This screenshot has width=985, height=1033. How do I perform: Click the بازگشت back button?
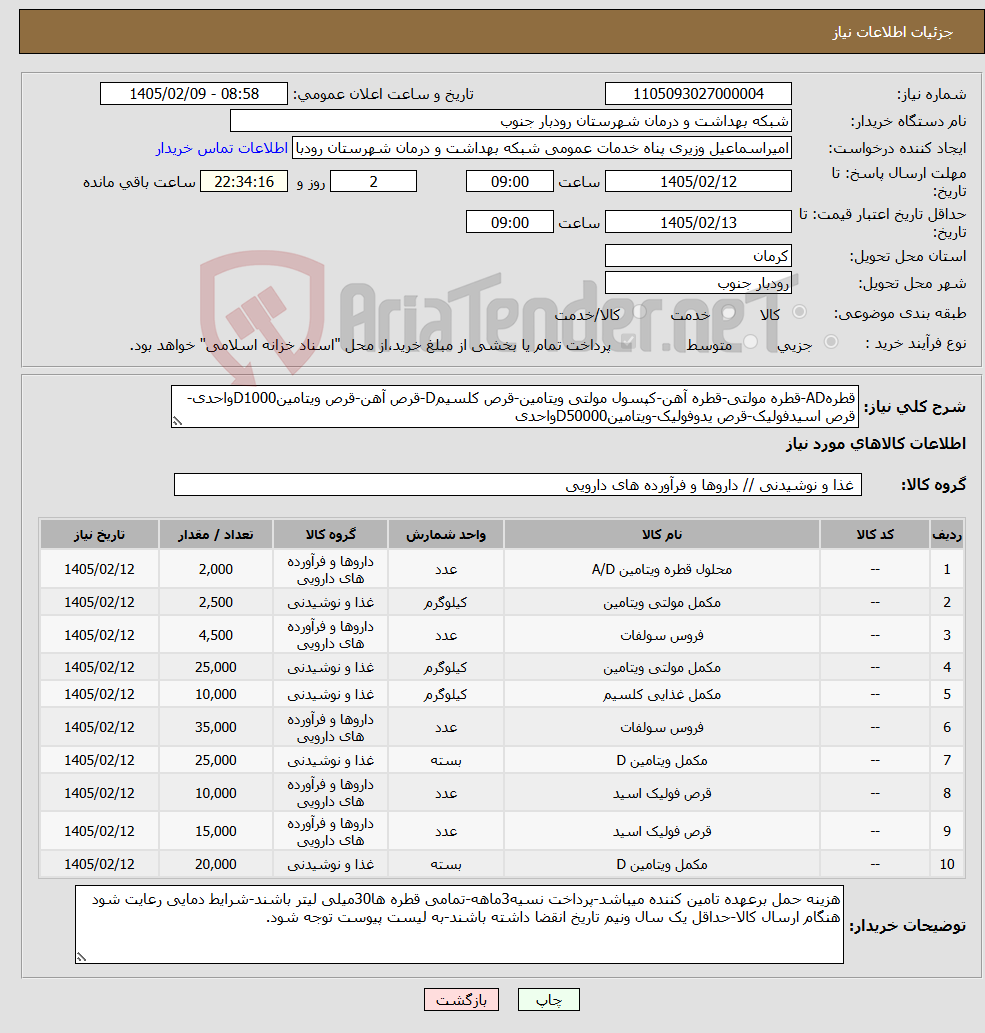coord(461,999)
